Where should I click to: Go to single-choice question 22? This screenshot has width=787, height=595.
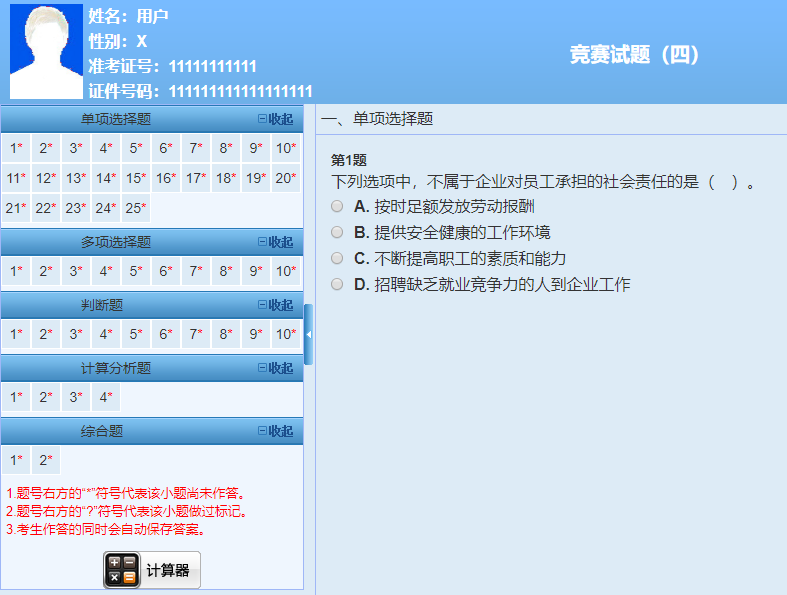[x=46, y=208]
